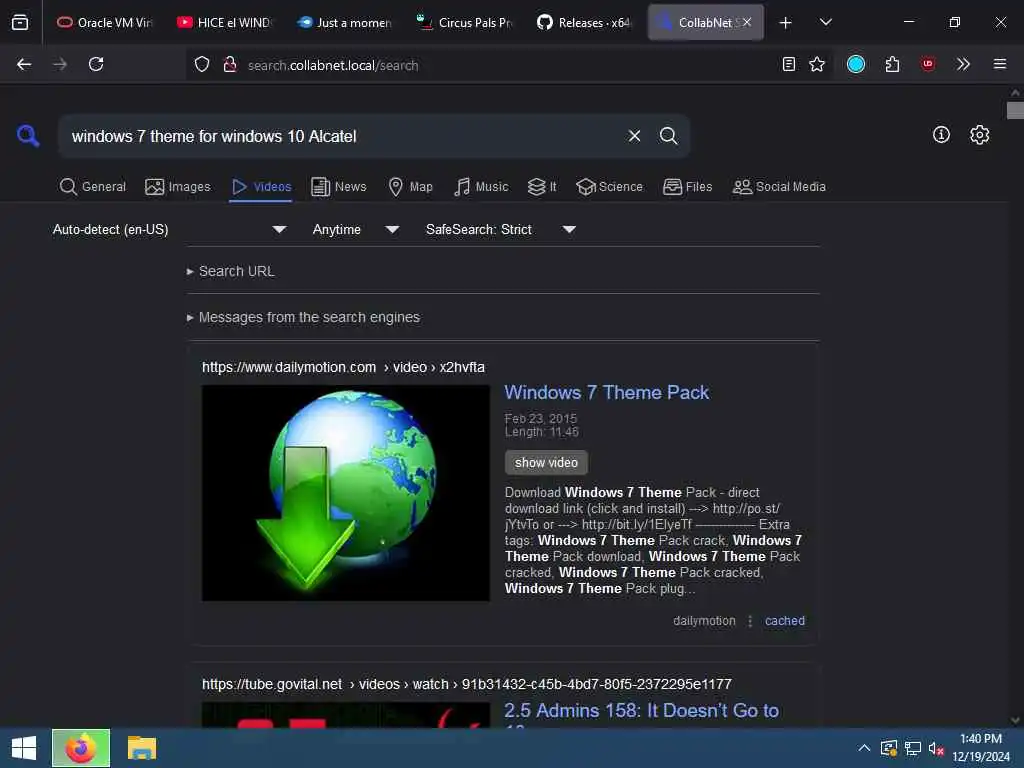
Task: Switch to Circus Pals tab
Action: [x=464, y=22]
